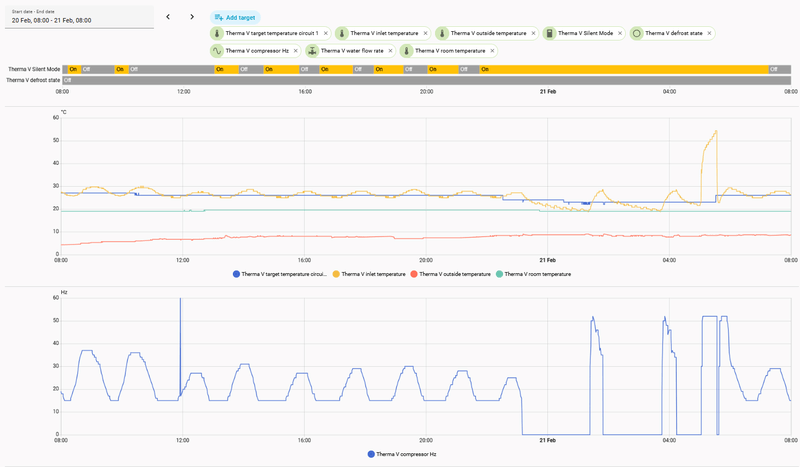The image size is (800, 467).
Task: Remove Therma V room temperature chip
Action: coord(492,51)
